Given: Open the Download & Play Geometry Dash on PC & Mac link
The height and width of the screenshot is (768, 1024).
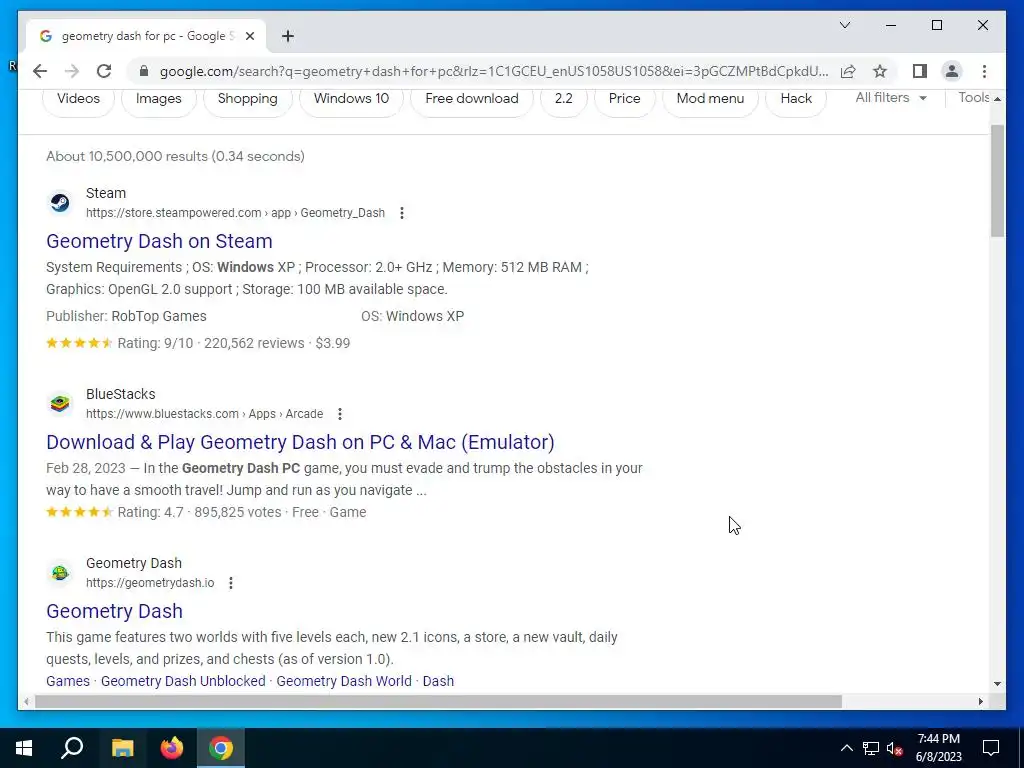Looking at the screenshot, I should coord(300,442).
